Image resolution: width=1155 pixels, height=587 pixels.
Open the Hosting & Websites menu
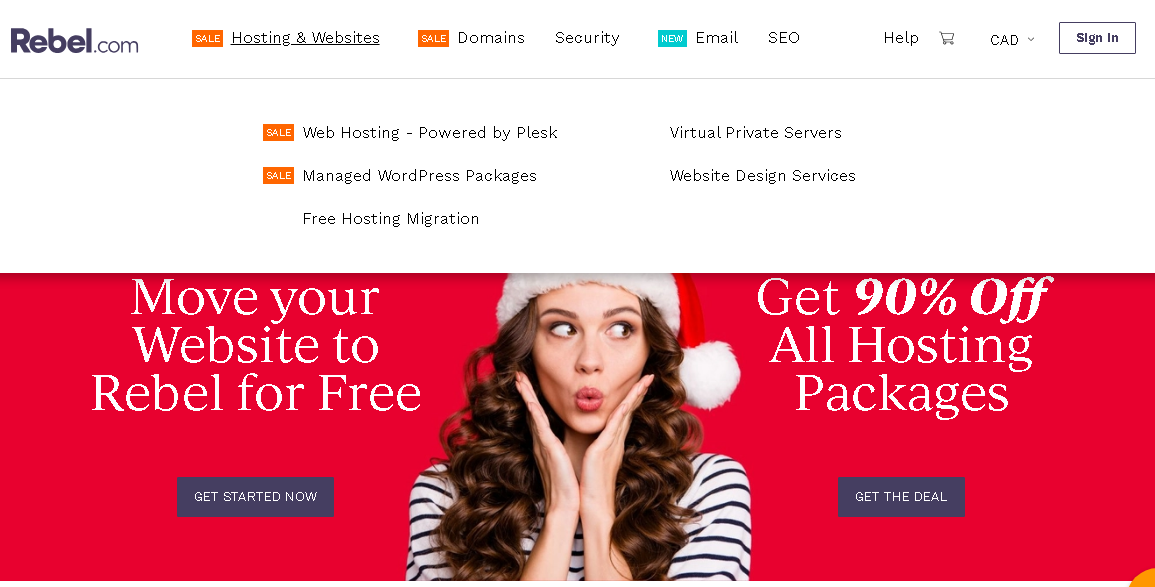click(305, 38)
